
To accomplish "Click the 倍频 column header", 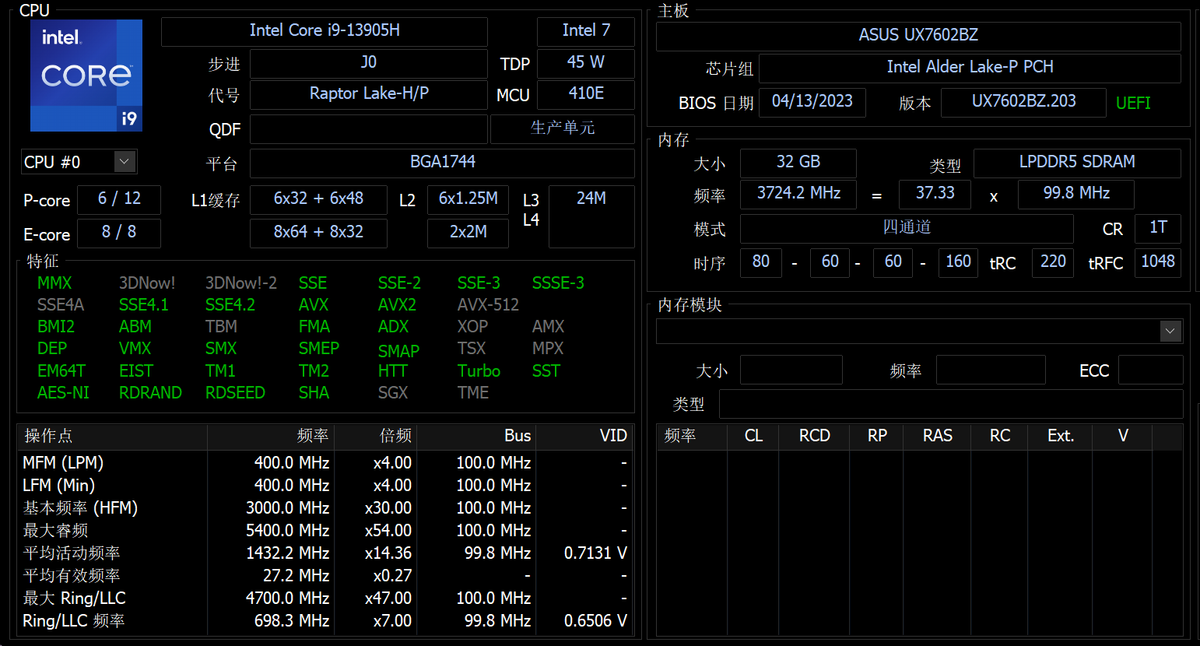I will pyautogui.click(x=375, y=436).
